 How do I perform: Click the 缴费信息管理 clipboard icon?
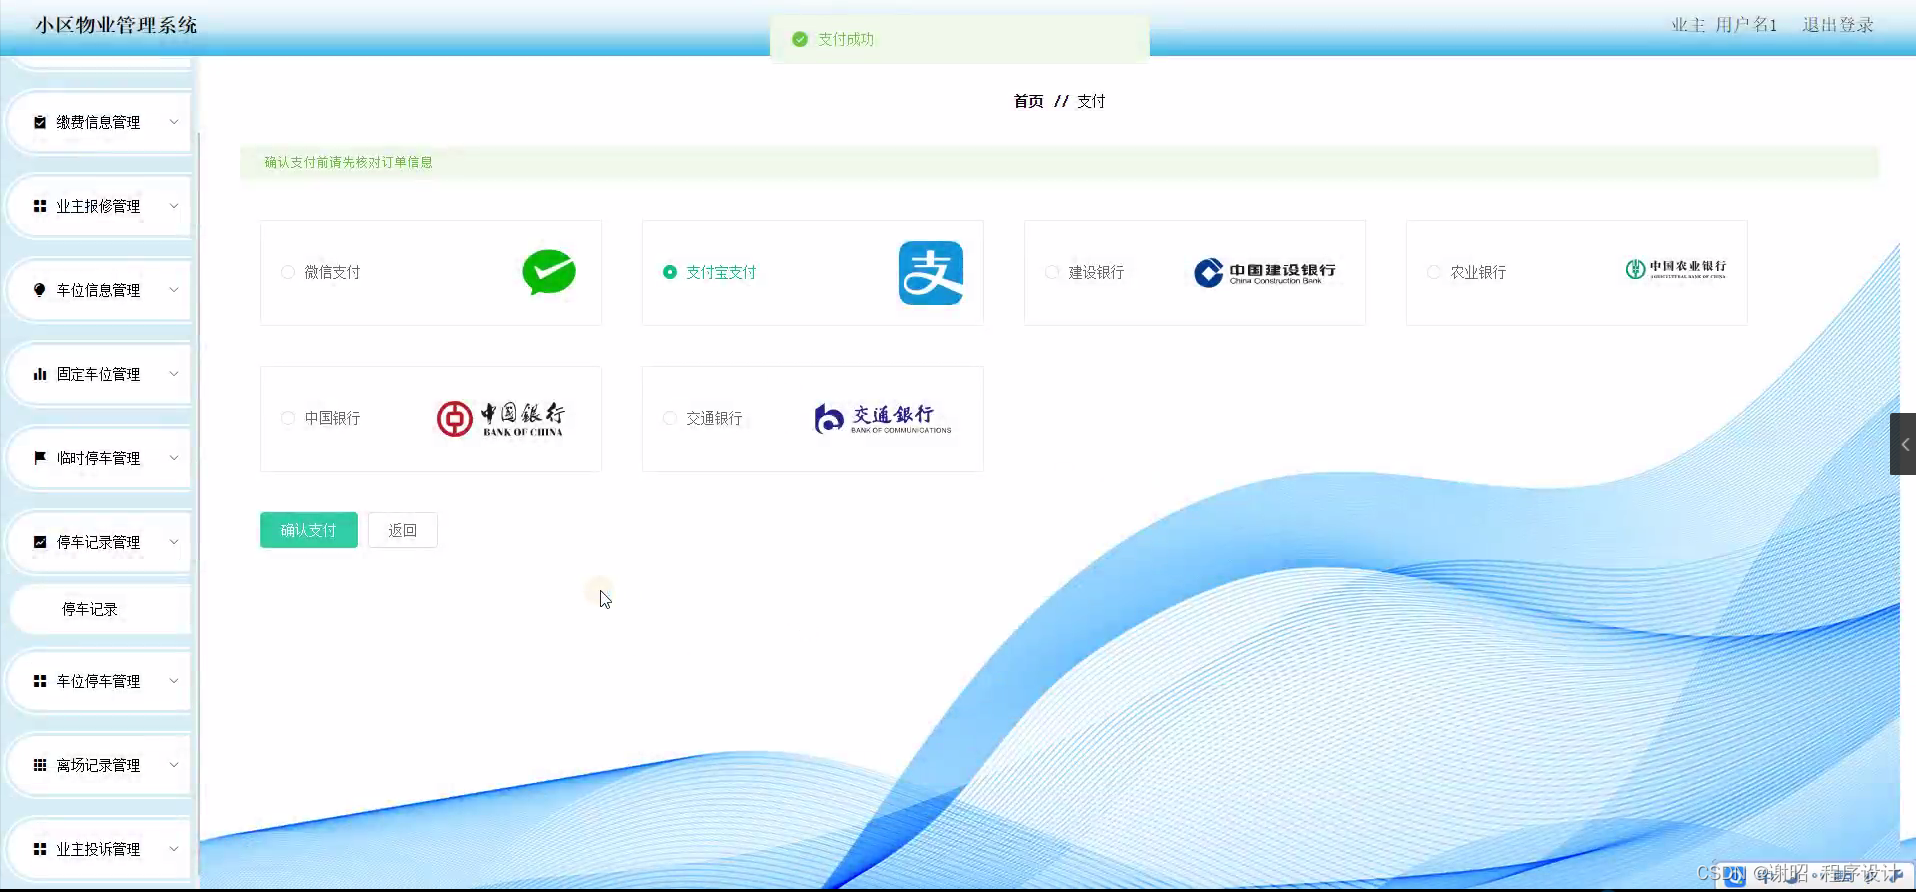(x=40, y=122)
